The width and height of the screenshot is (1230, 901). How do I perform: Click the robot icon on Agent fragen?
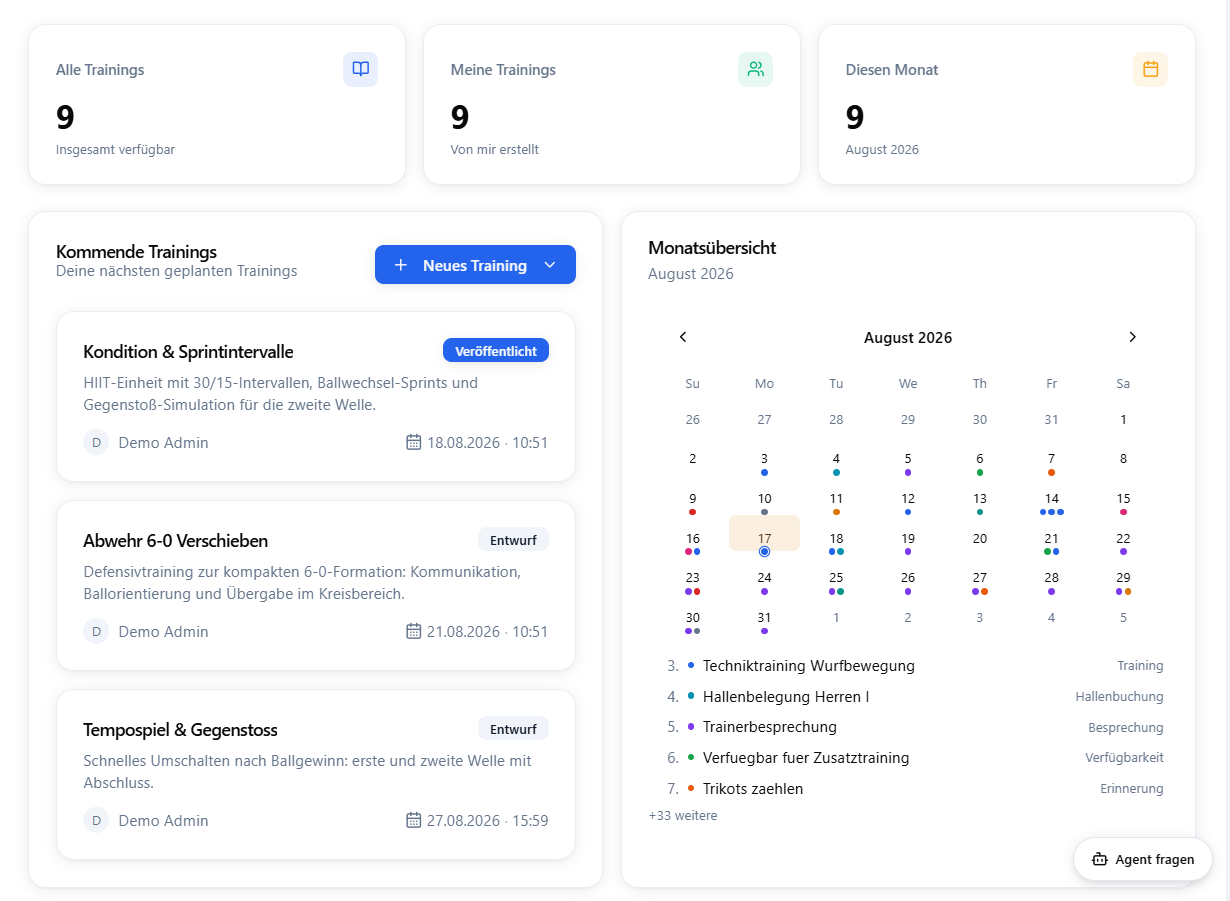tap(1100, 859)
